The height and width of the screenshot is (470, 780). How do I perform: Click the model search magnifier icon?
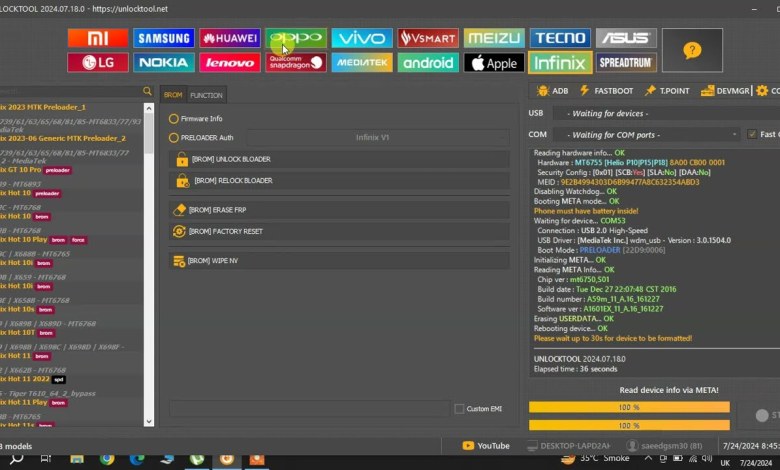click(x=147, y=91)
